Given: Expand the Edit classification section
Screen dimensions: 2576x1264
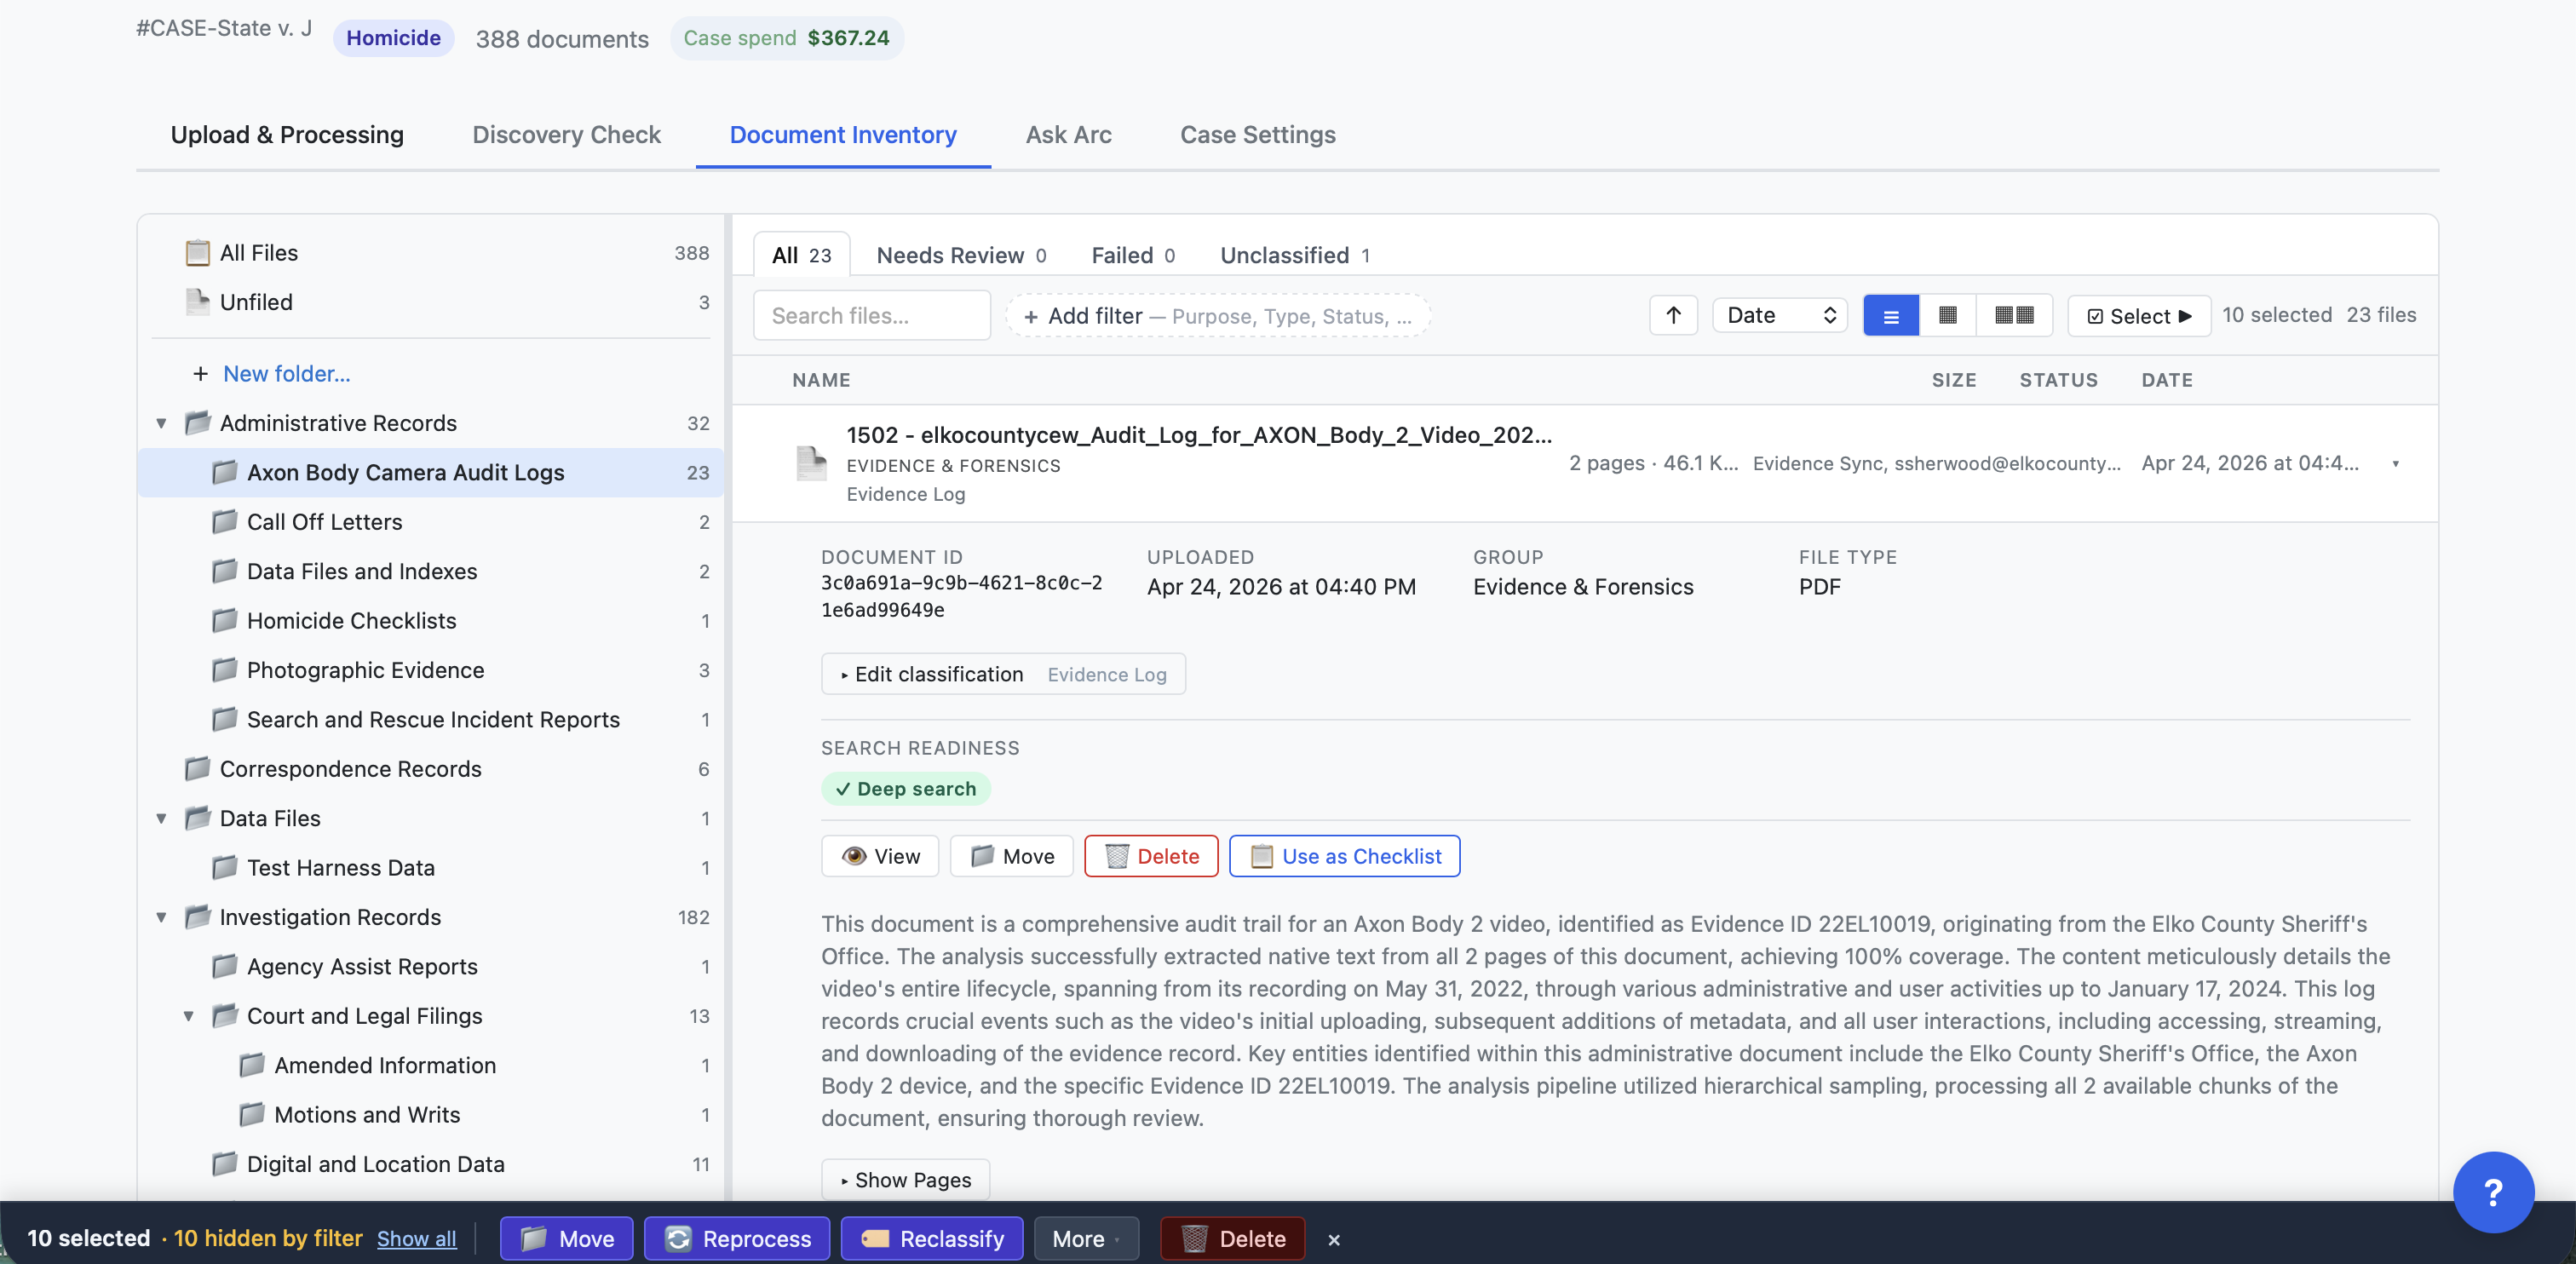Looking at the screenshot, I should coord(1003,674).
